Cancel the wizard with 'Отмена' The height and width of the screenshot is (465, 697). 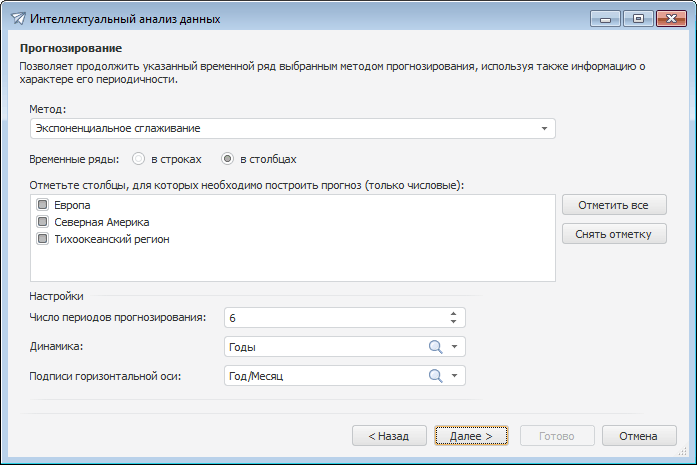tap(638, 436)
